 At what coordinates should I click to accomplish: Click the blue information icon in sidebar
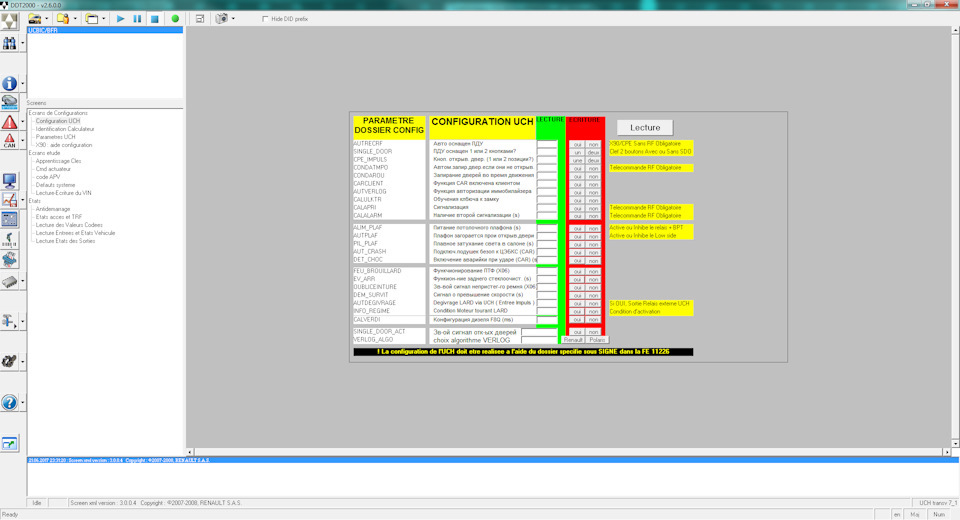(x=9, y=83)
